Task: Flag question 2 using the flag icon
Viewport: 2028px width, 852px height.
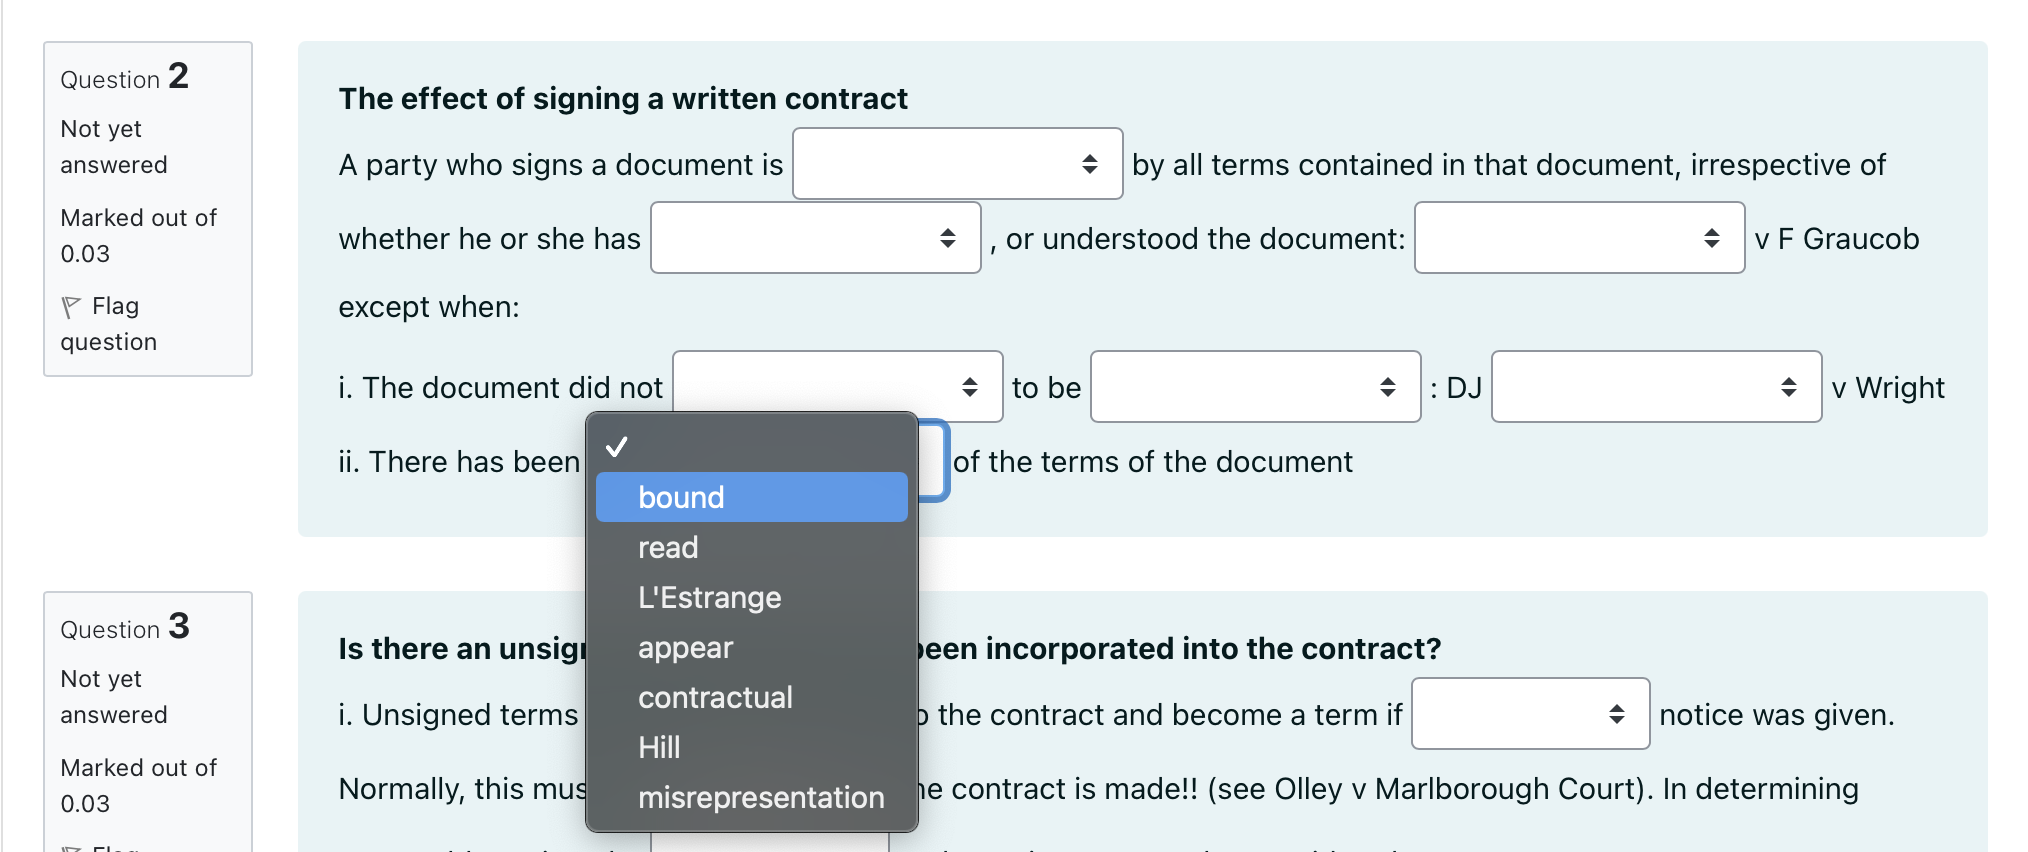Action: point(71,306)
